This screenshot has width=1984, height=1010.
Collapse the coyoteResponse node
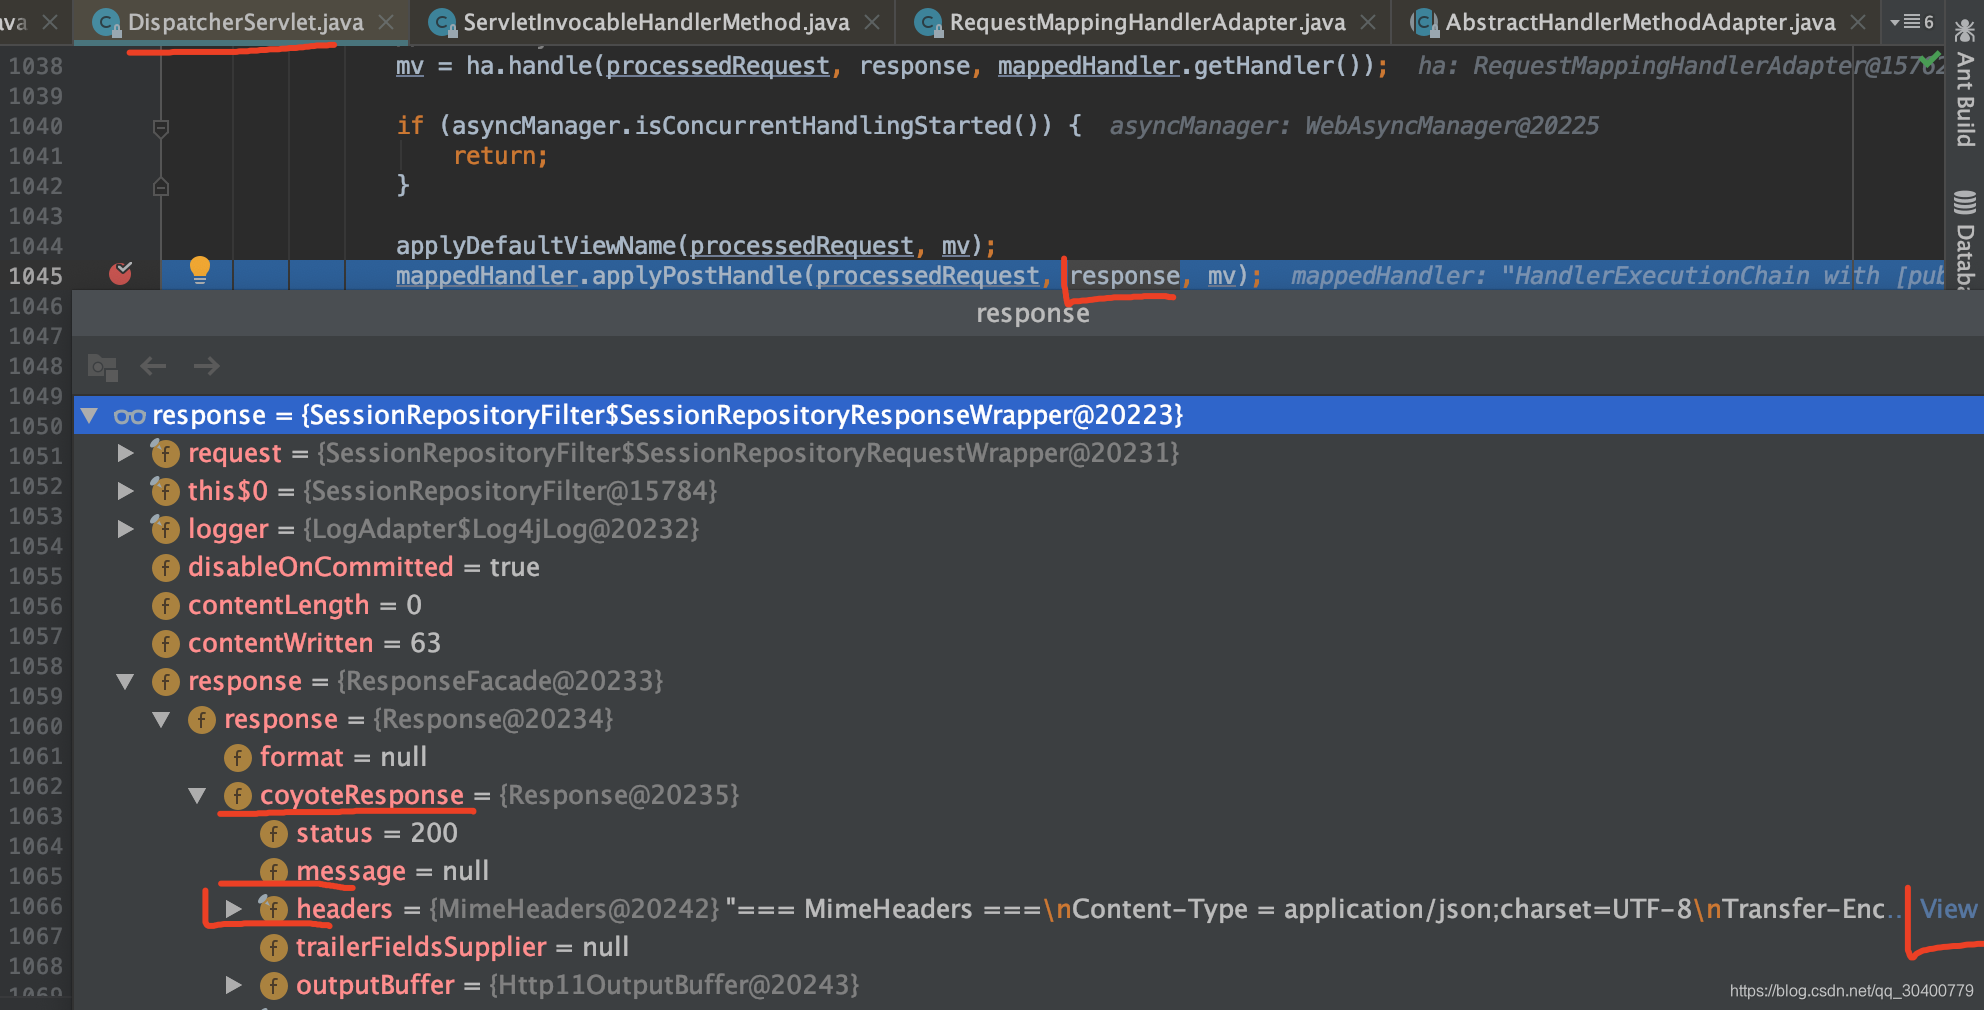pyautogui.click(x=197, y=795)
